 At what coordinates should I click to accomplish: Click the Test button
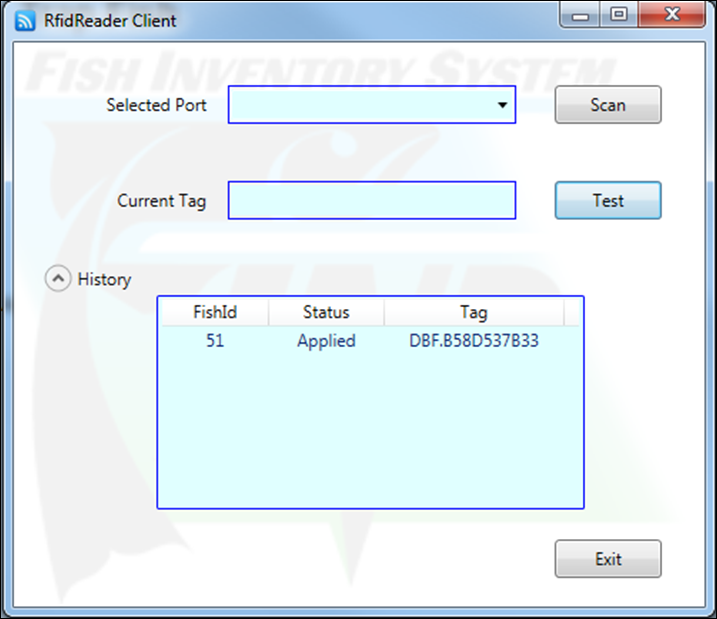click(608, 201)
